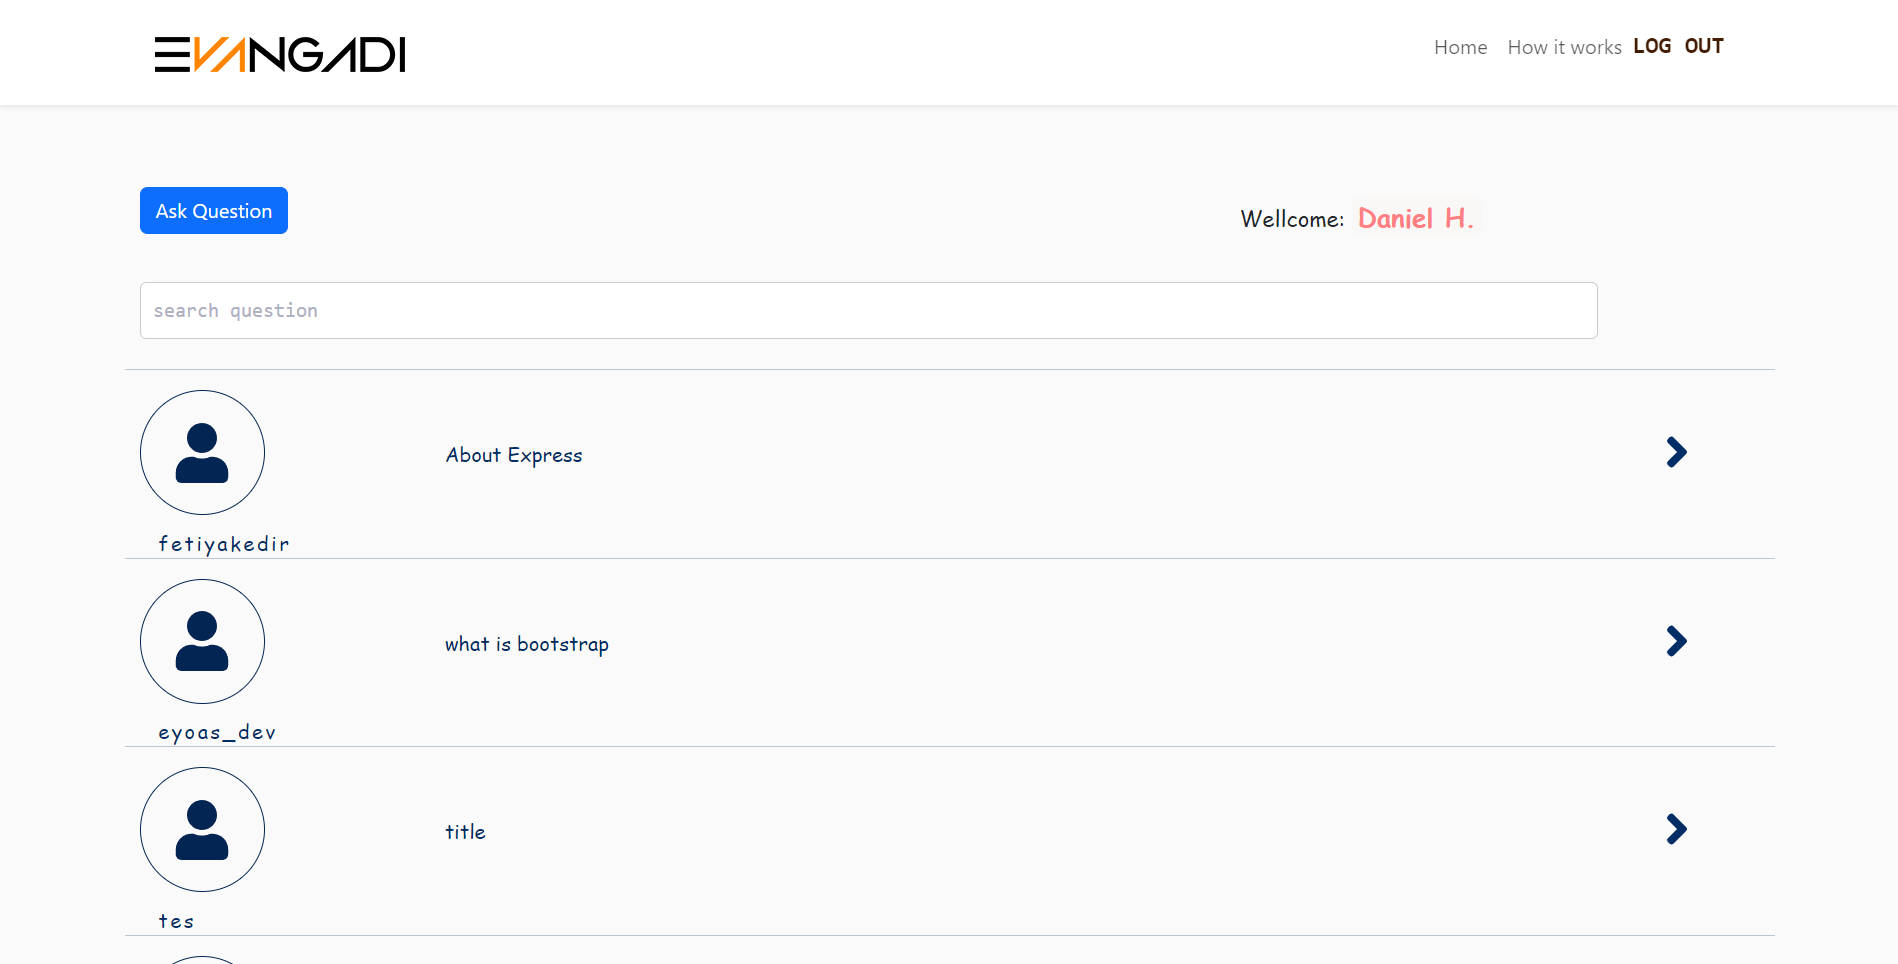Open the About Express question

pyautogui.click(x=514, y=455)
